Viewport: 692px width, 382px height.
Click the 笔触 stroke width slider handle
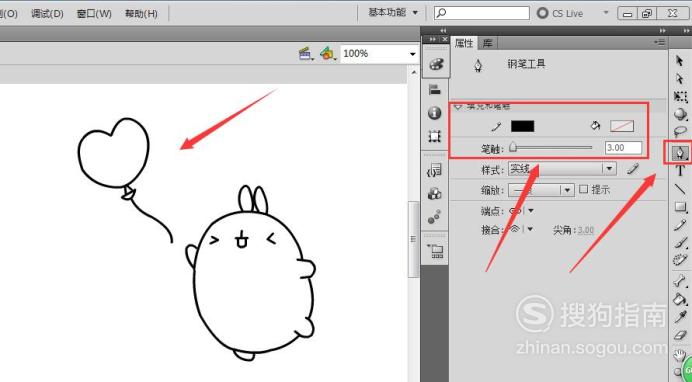(x=513, y=147)
